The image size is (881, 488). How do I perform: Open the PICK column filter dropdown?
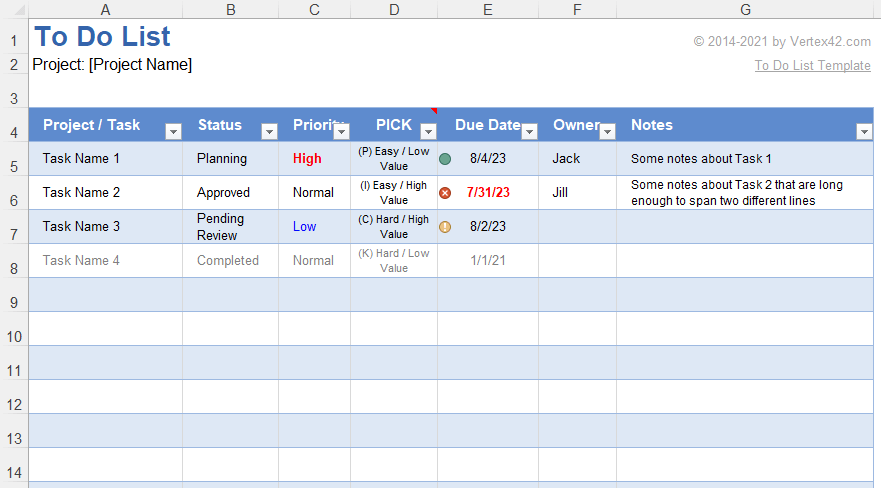429,131
